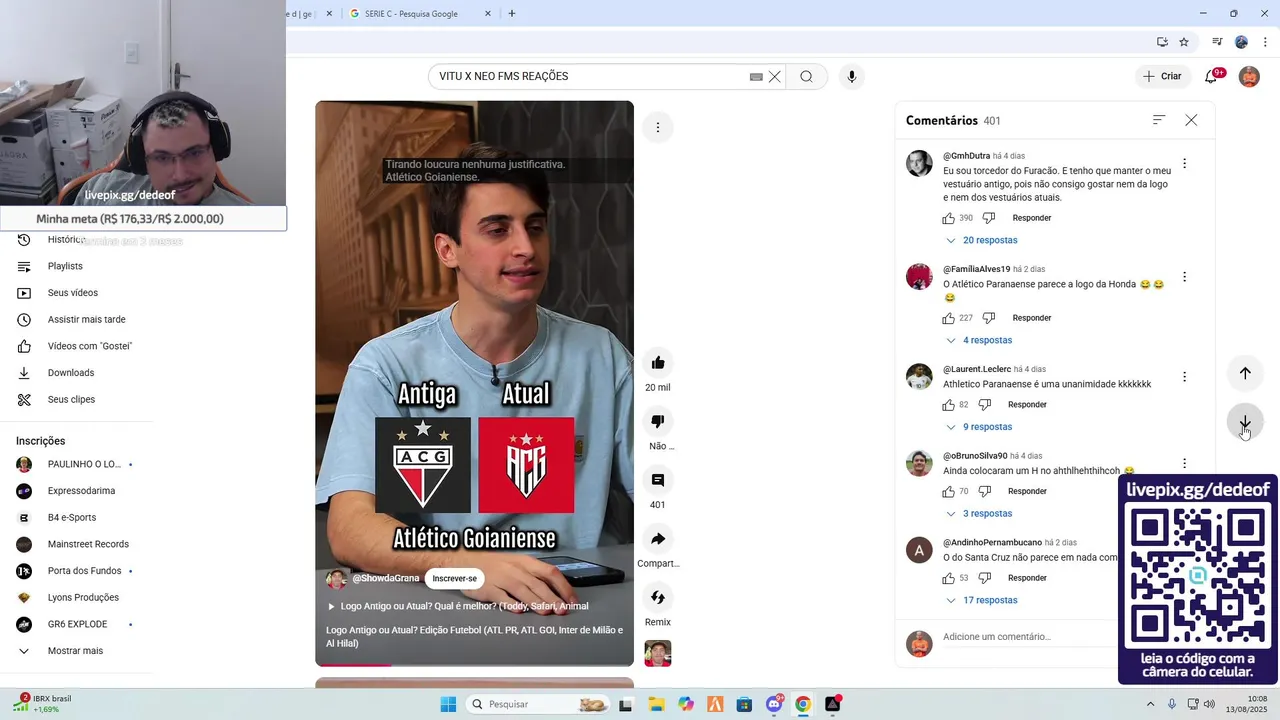
Task: Click Short's red progress bar
Action: [x=354, y=665]
